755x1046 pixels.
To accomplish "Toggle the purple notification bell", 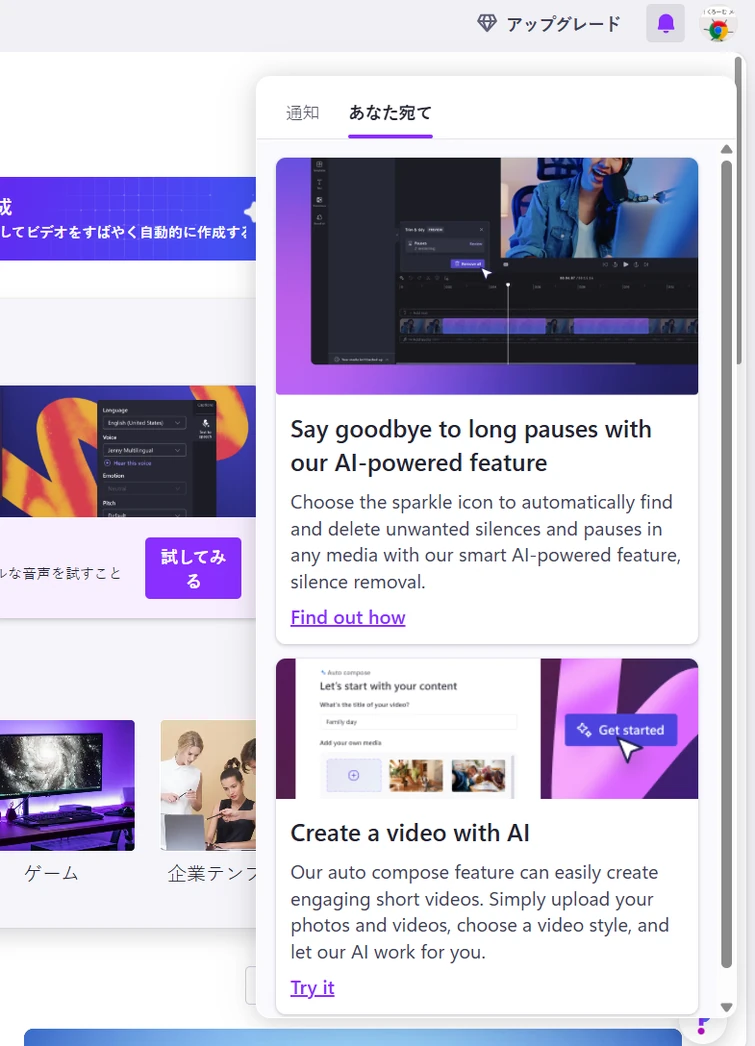I will tap(666, 23).
